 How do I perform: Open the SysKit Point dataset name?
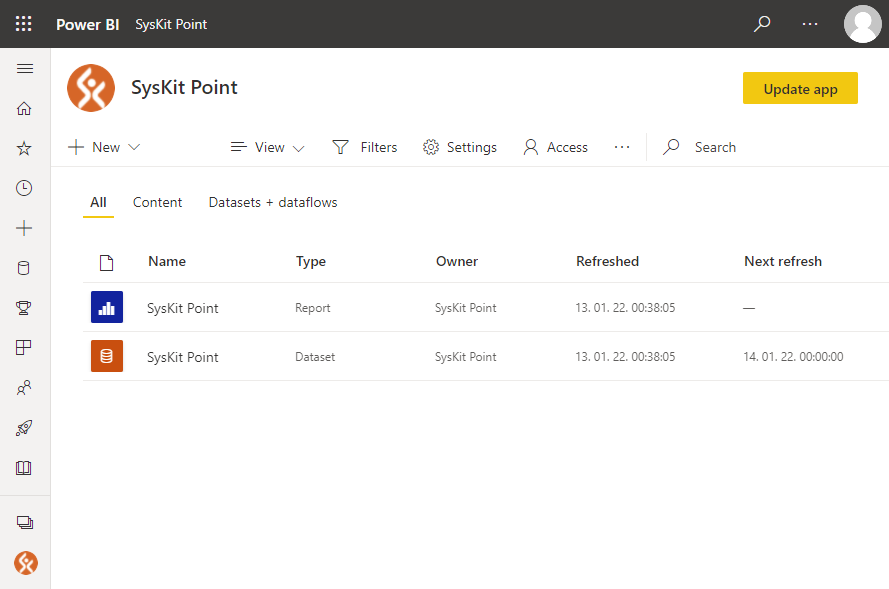pyautogui.click(x=183, y=357)
